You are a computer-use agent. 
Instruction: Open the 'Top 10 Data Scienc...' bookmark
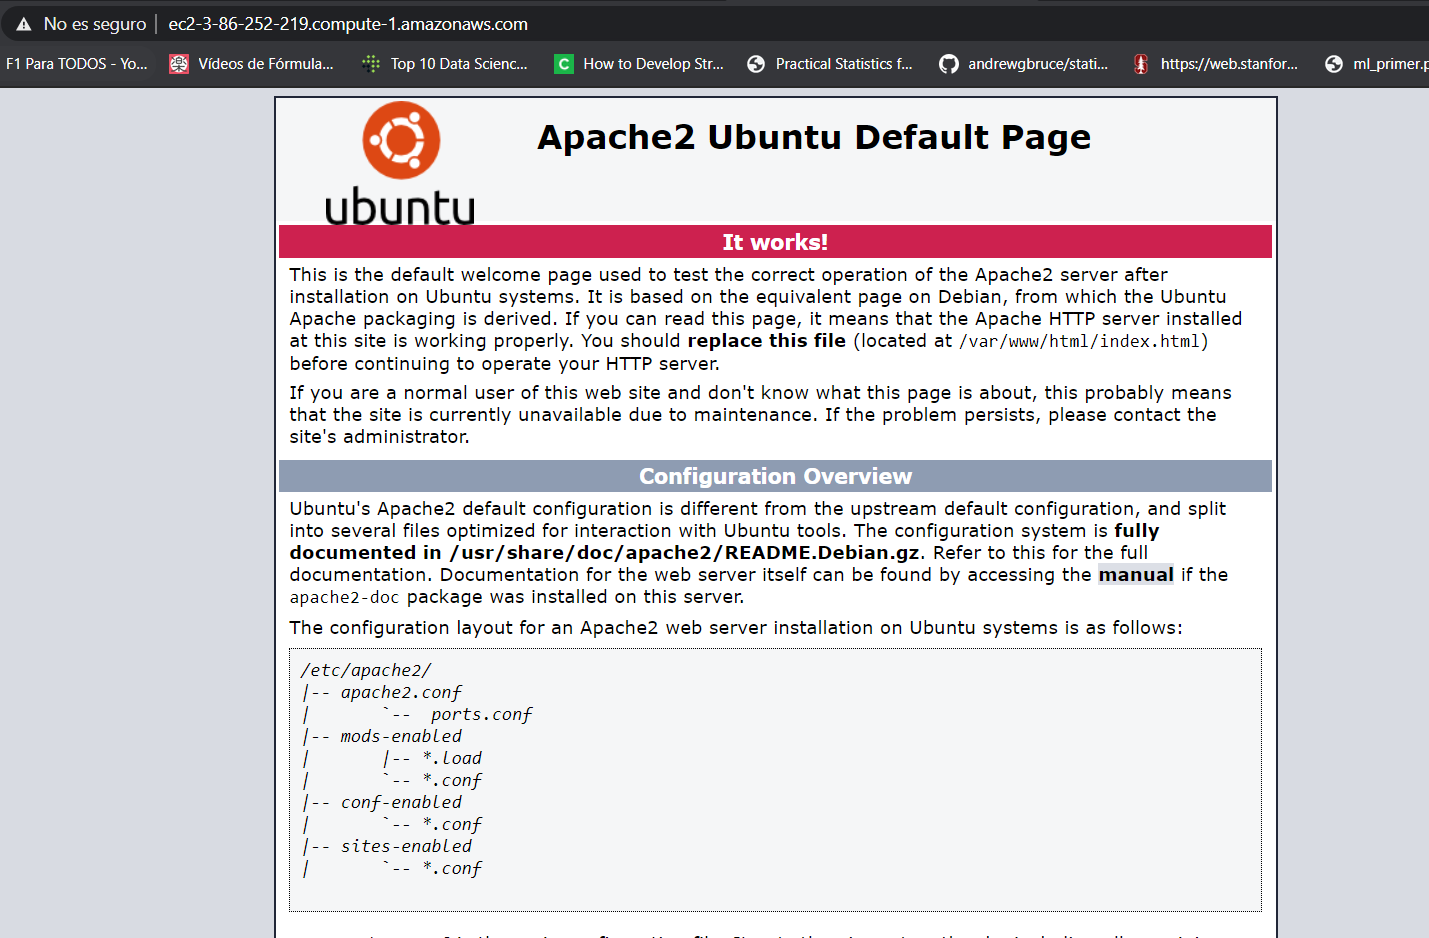pos(459,64)
